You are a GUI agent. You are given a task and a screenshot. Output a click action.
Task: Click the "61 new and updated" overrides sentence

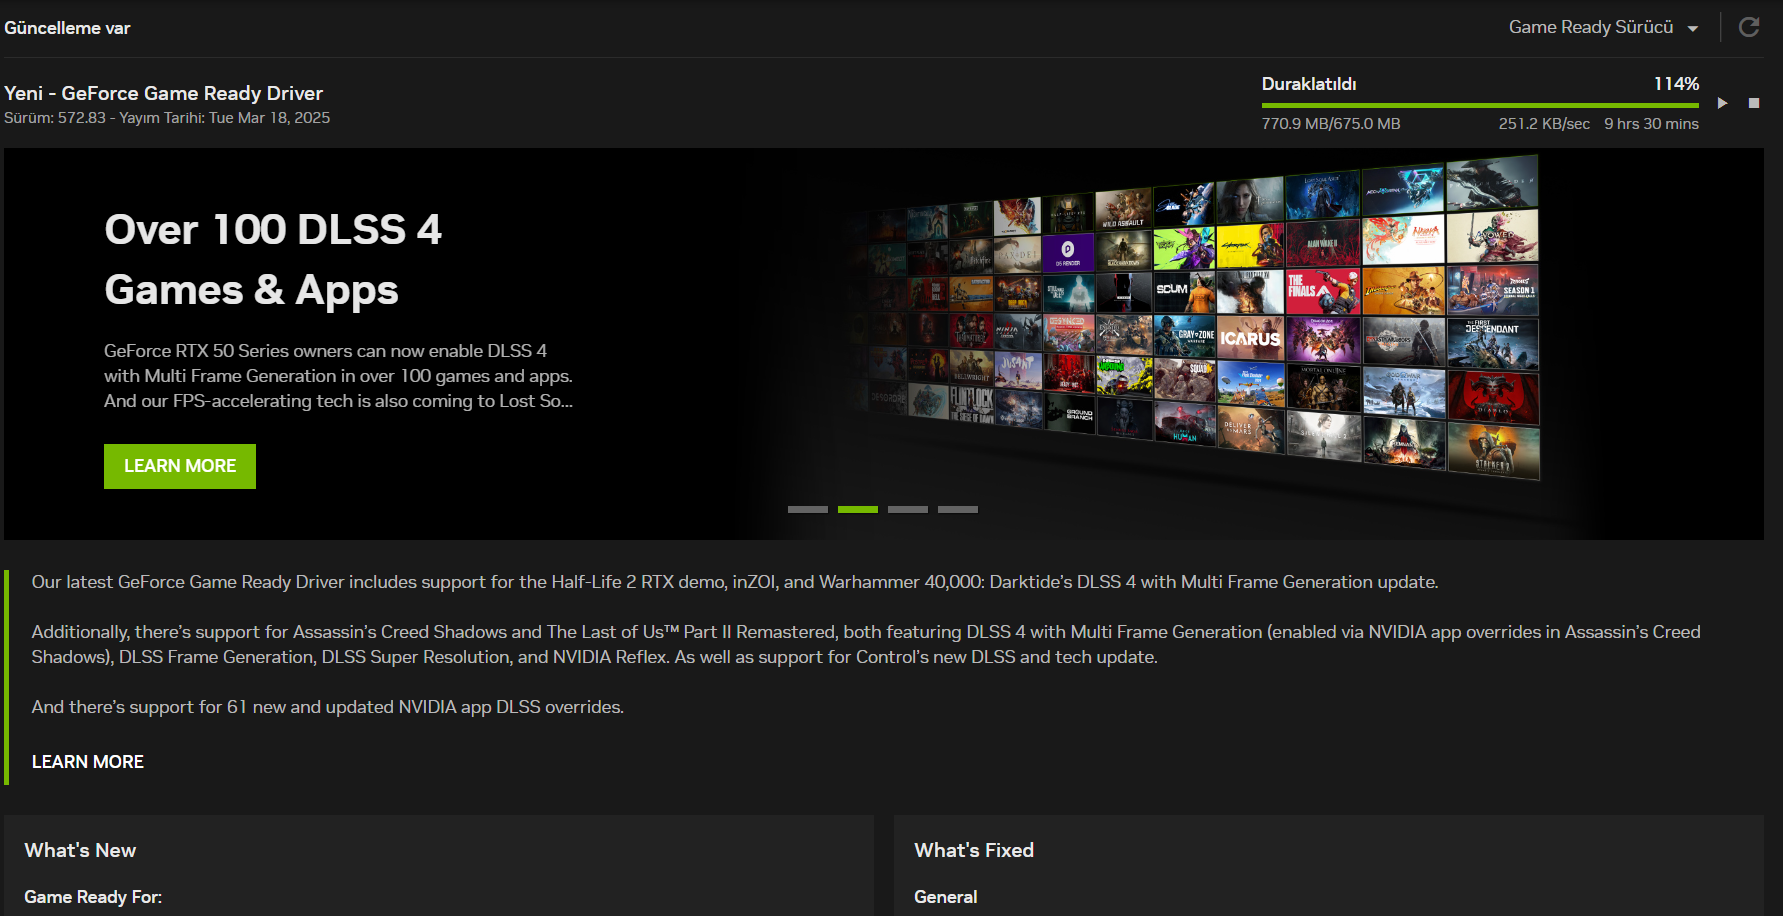click(x=328, y=707)
